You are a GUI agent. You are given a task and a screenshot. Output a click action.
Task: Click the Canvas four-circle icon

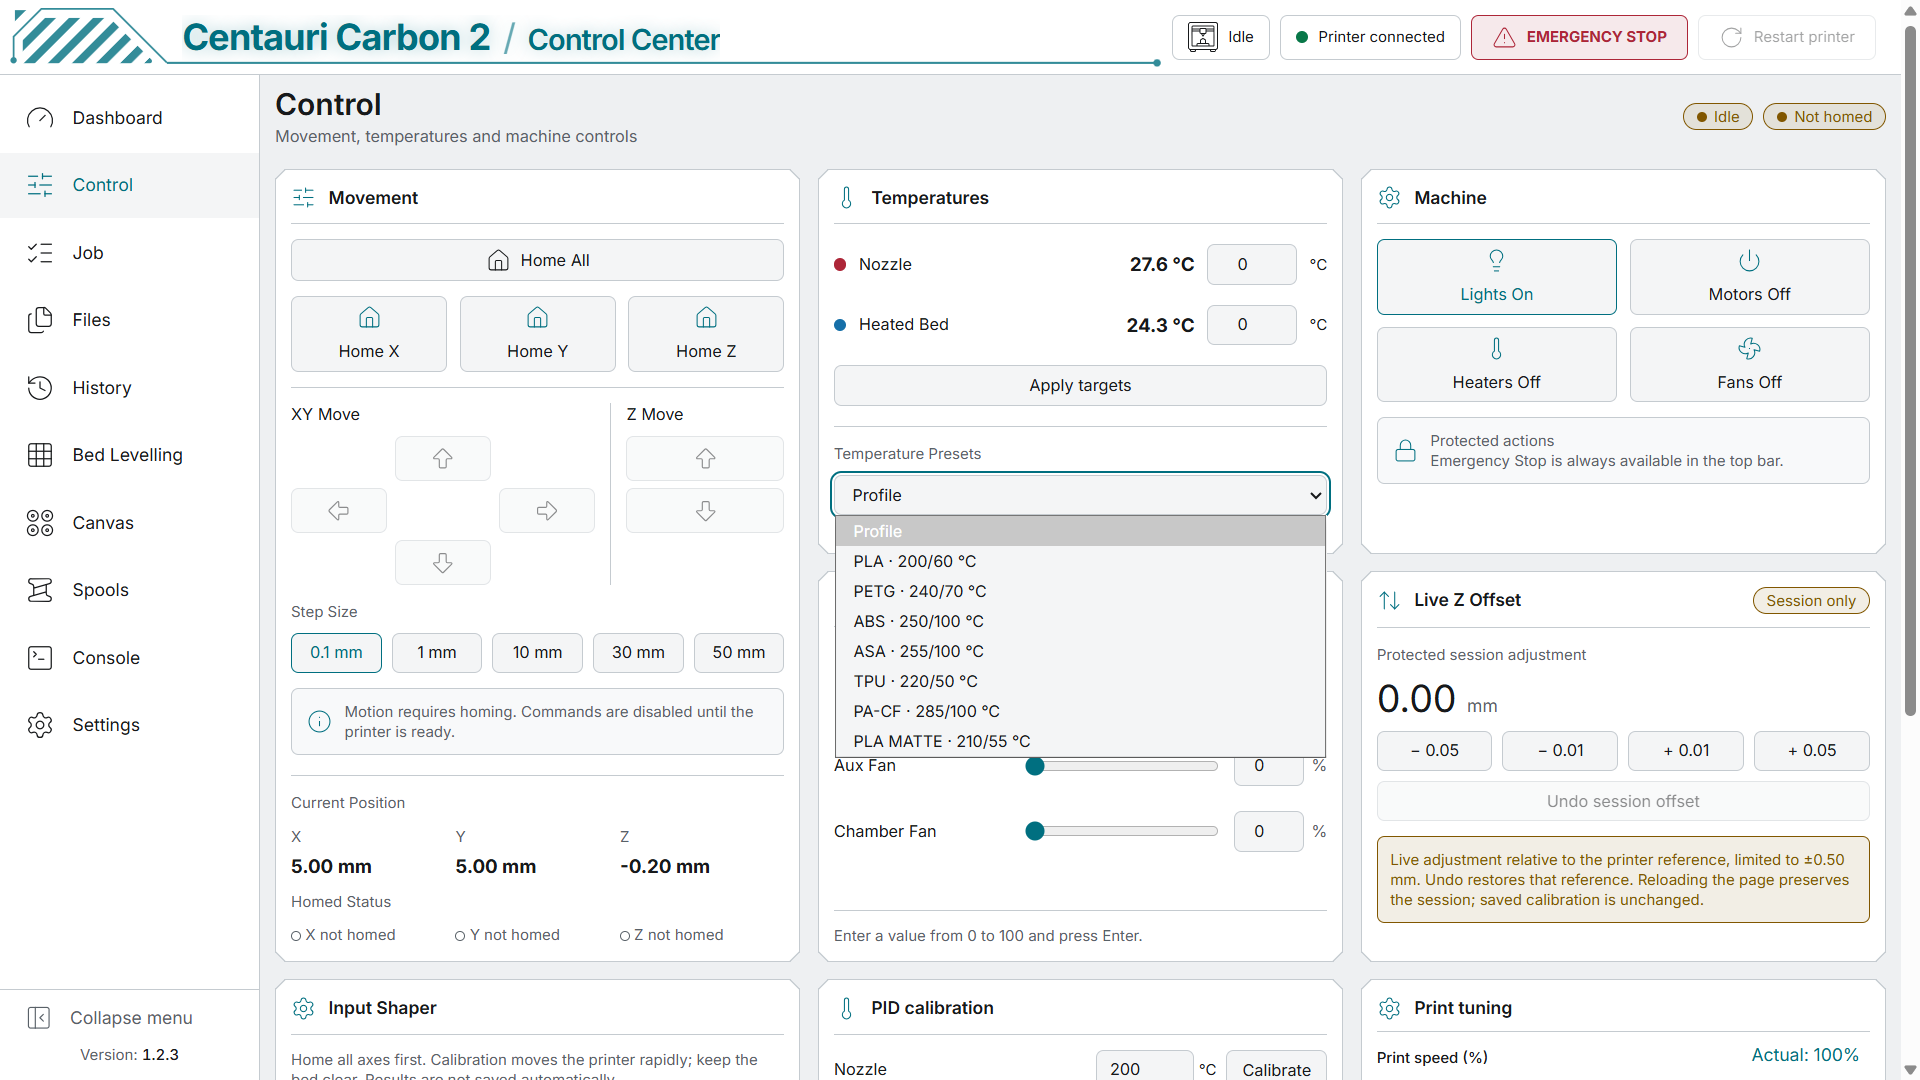pos(40,523)
